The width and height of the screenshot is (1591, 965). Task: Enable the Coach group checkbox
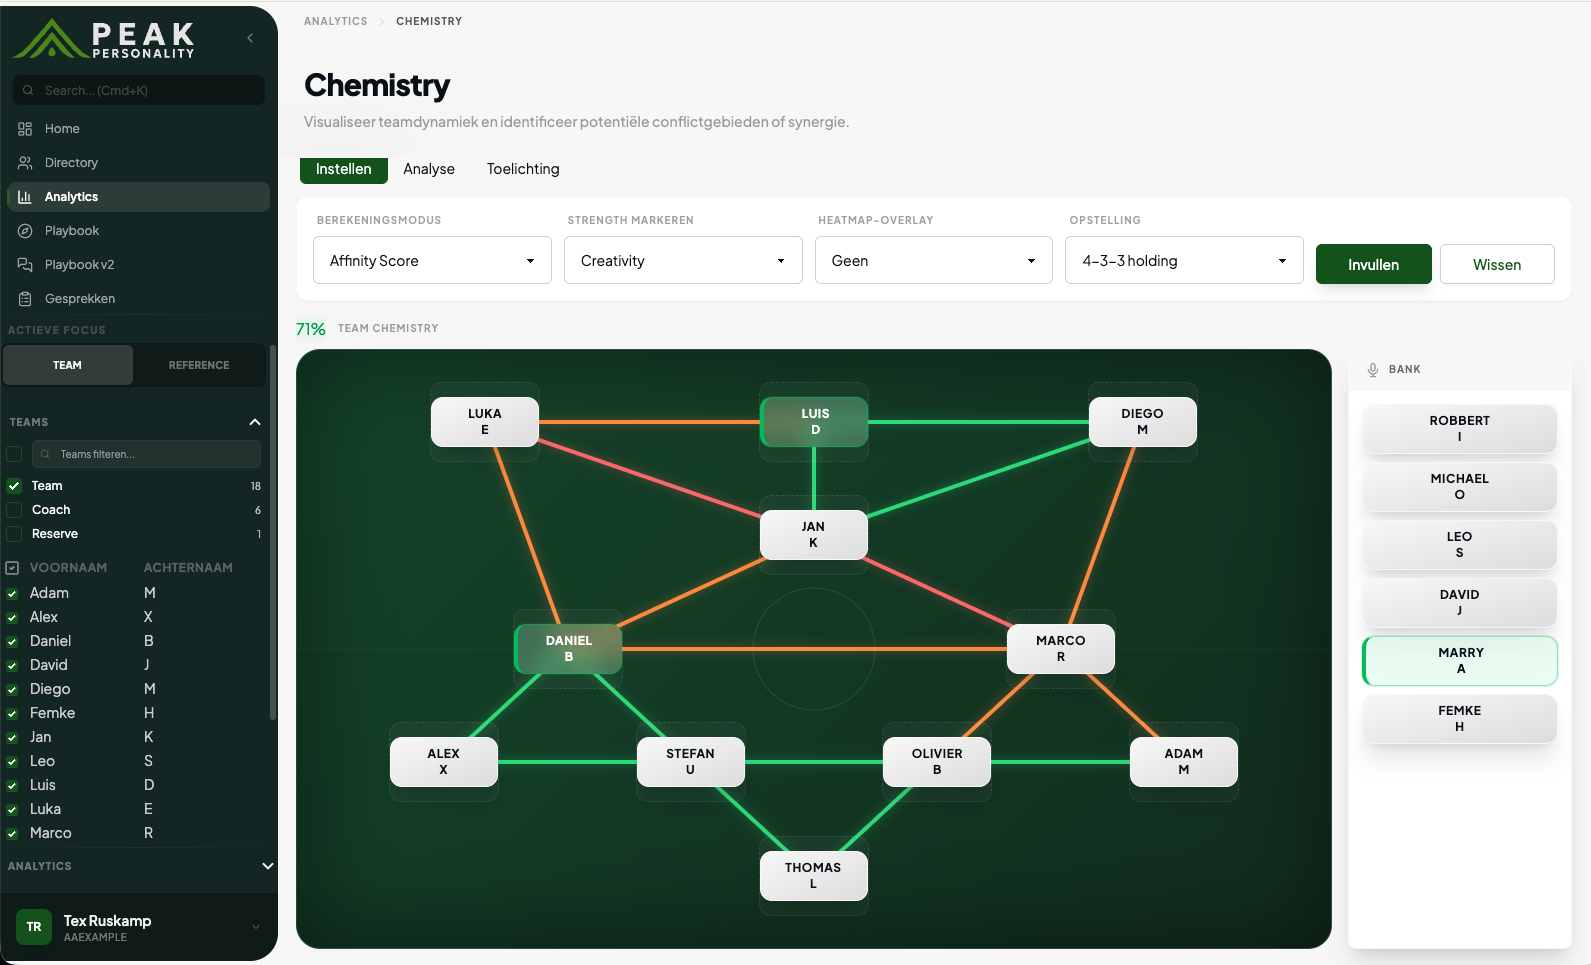[14, 510]
